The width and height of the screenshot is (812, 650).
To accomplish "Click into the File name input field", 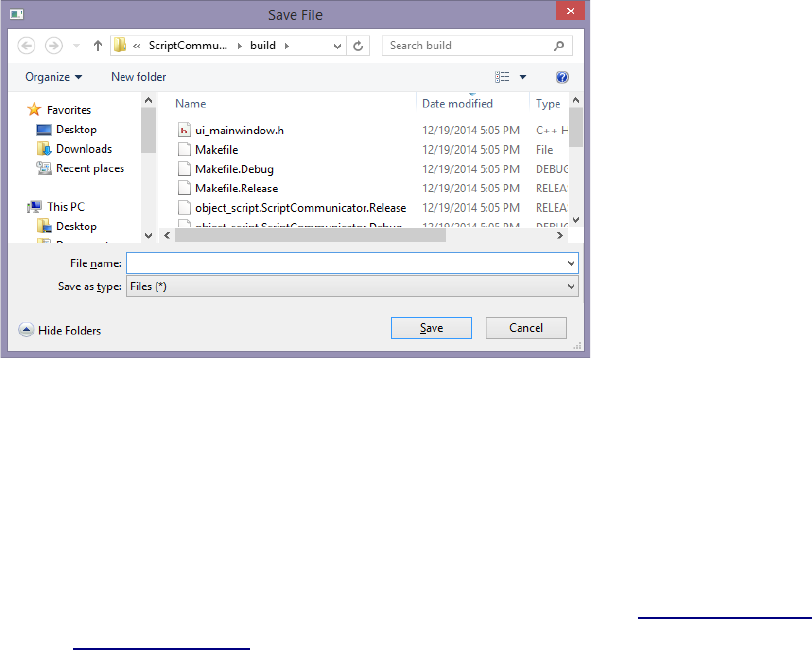I will click(x=346, y=263).
